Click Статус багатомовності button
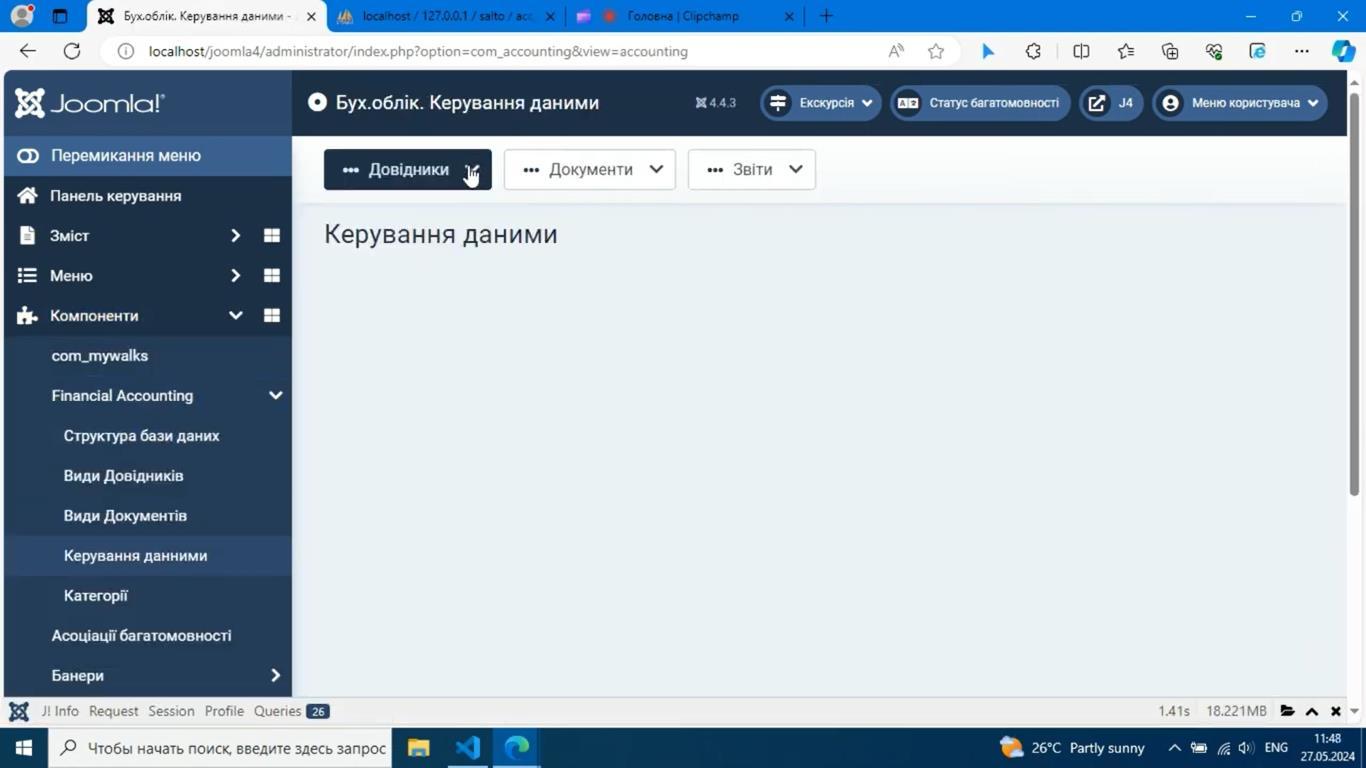The image size is (1366, 768). click(x=980, y=103)
